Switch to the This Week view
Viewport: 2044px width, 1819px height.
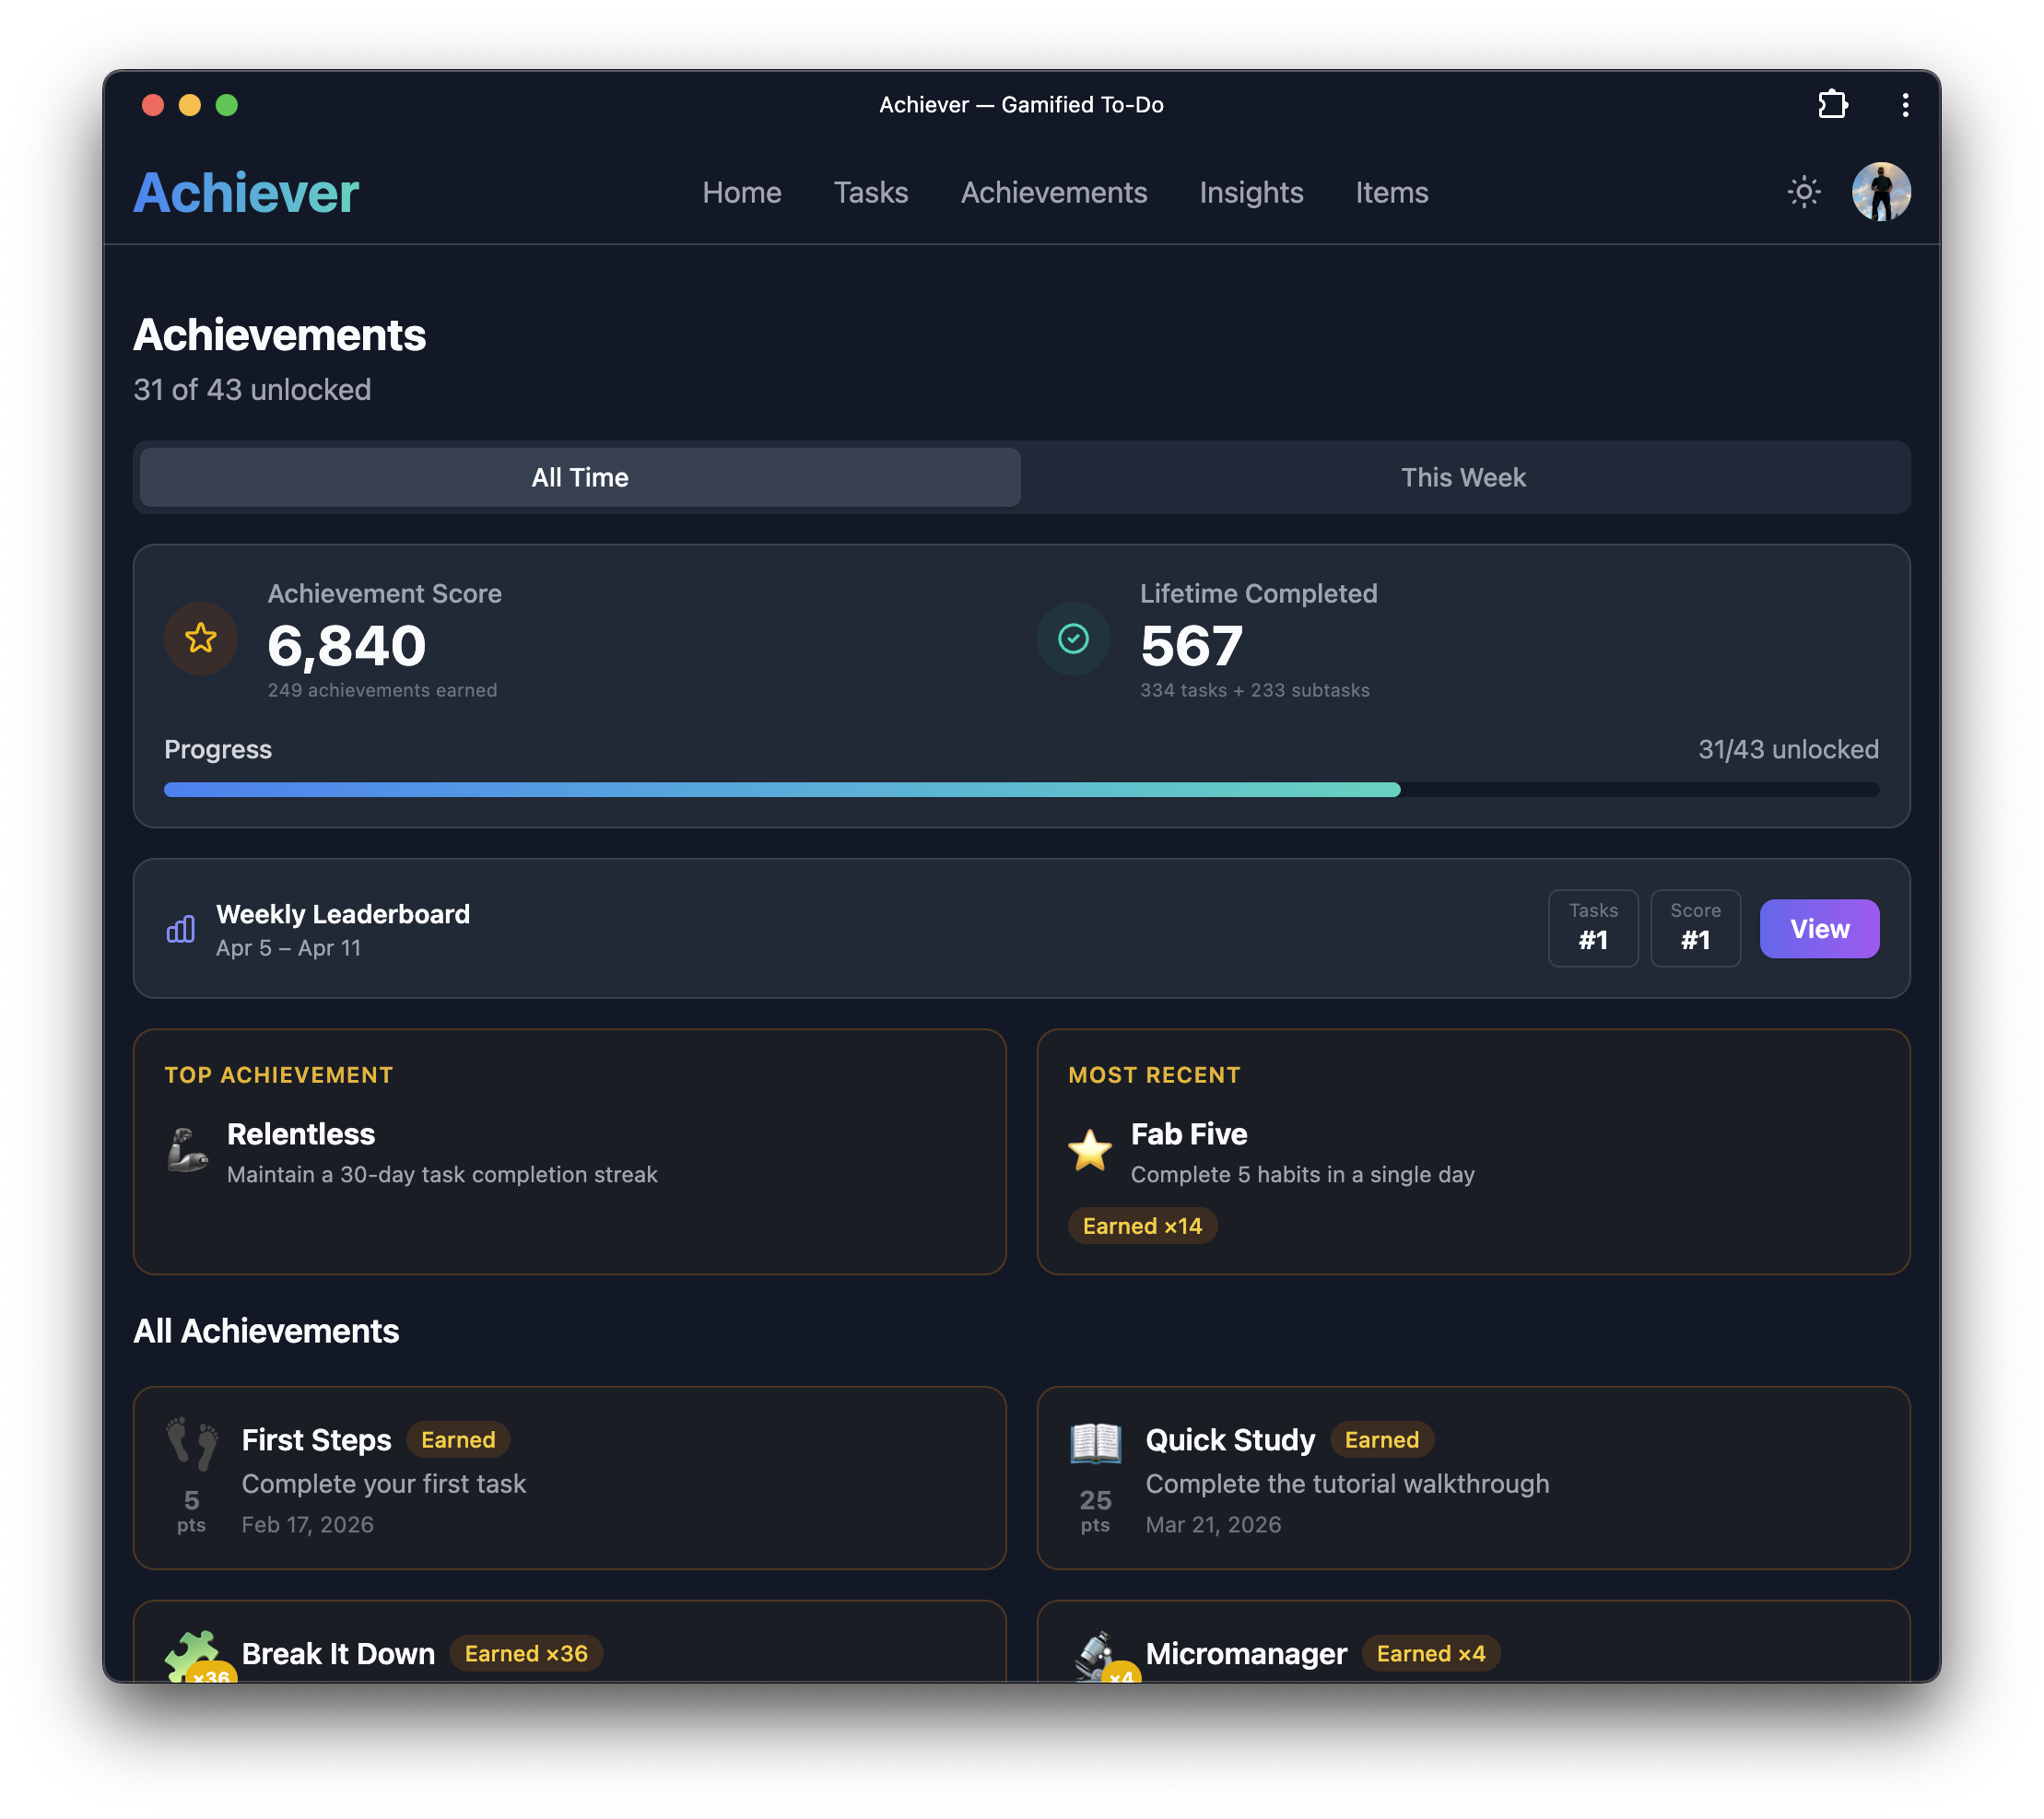(x=1463, y=477)
